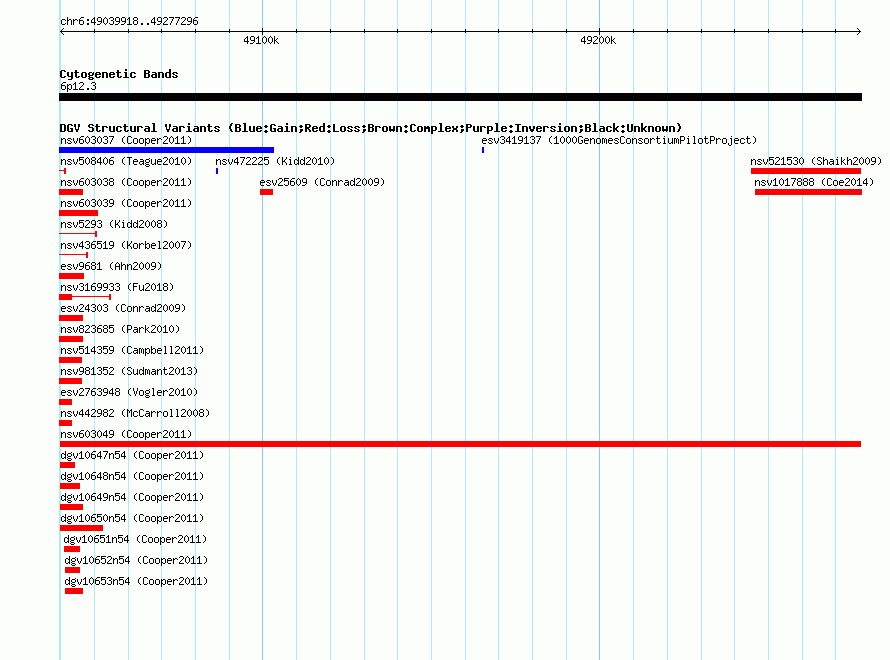Select the small blue esv3419137 gain marker
The image size is (890, 660).
pyautogui.click(x=483, y=150)
